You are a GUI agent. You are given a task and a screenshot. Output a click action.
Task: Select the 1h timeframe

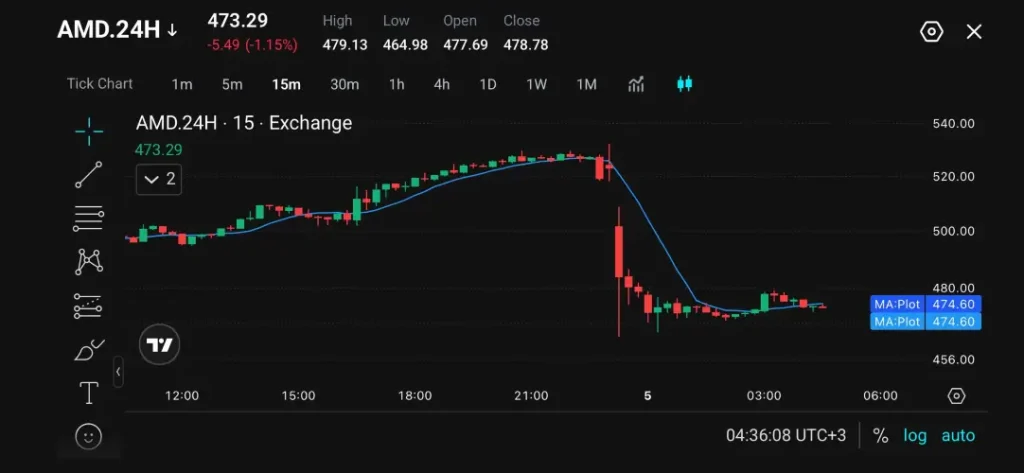click(x=396, y=84)
